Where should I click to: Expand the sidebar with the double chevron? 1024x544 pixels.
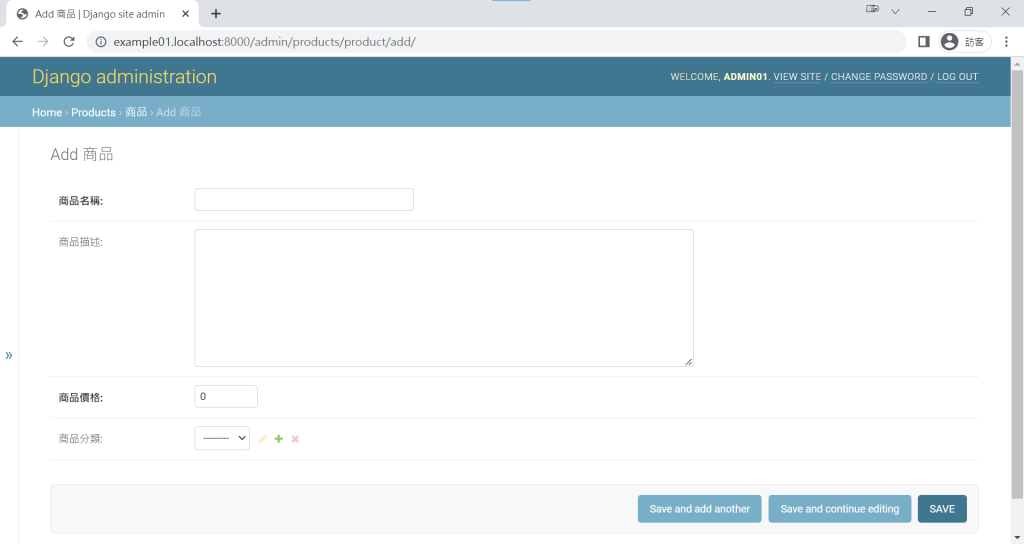8,355
